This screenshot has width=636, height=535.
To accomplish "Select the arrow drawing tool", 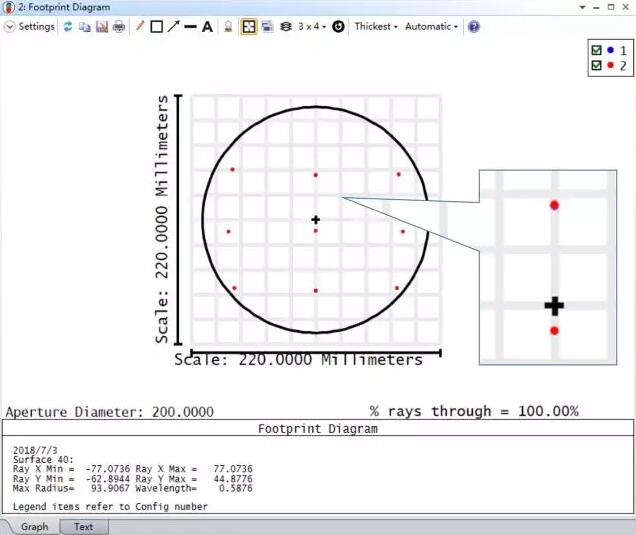I will coord(173,27).
